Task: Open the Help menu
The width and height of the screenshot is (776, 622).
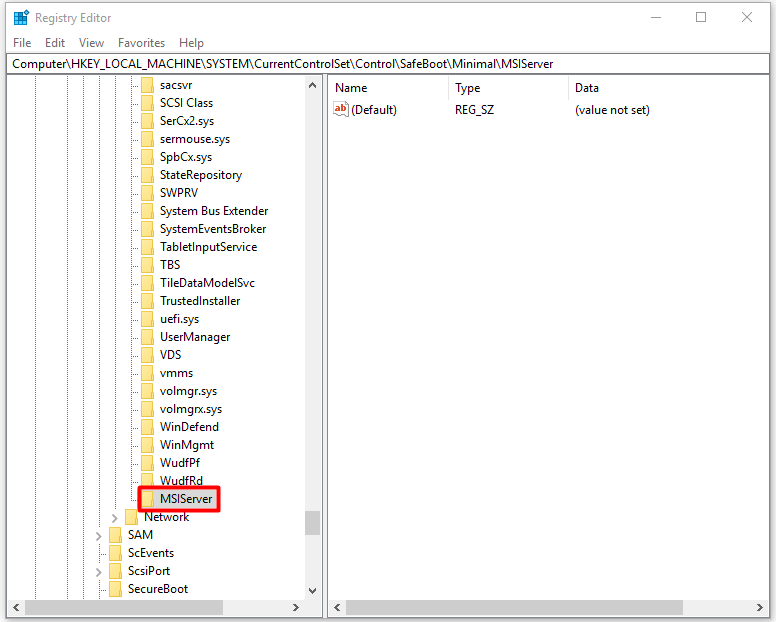Action: [x=192, y=43]
